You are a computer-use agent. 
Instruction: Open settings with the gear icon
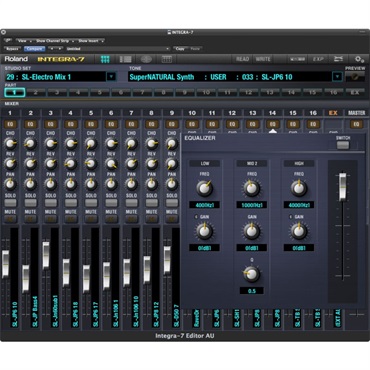click(x=359, y=59)
